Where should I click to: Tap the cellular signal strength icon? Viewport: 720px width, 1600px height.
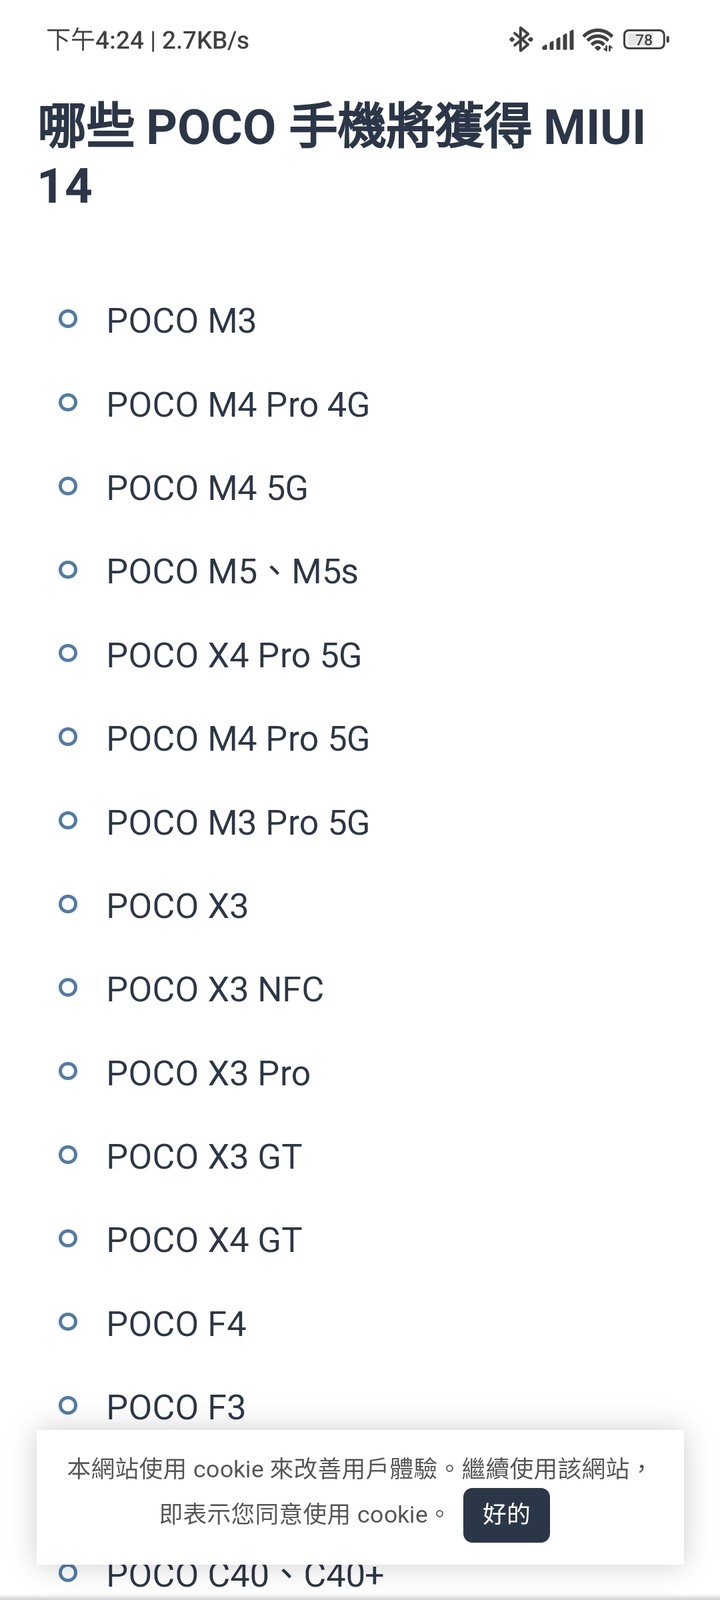558,40
